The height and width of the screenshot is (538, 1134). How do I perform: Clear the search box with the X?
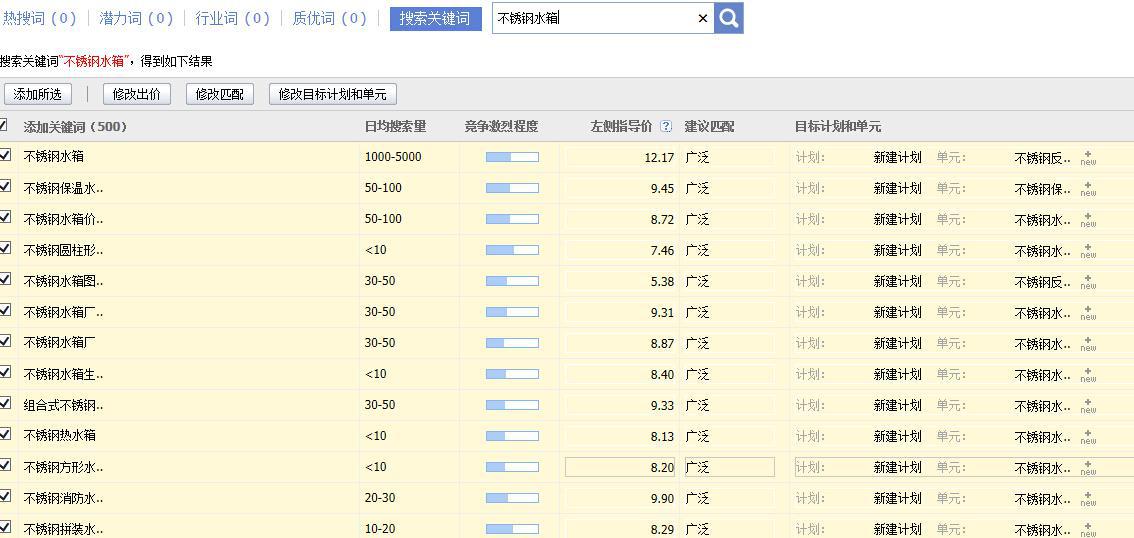(702, 18)
